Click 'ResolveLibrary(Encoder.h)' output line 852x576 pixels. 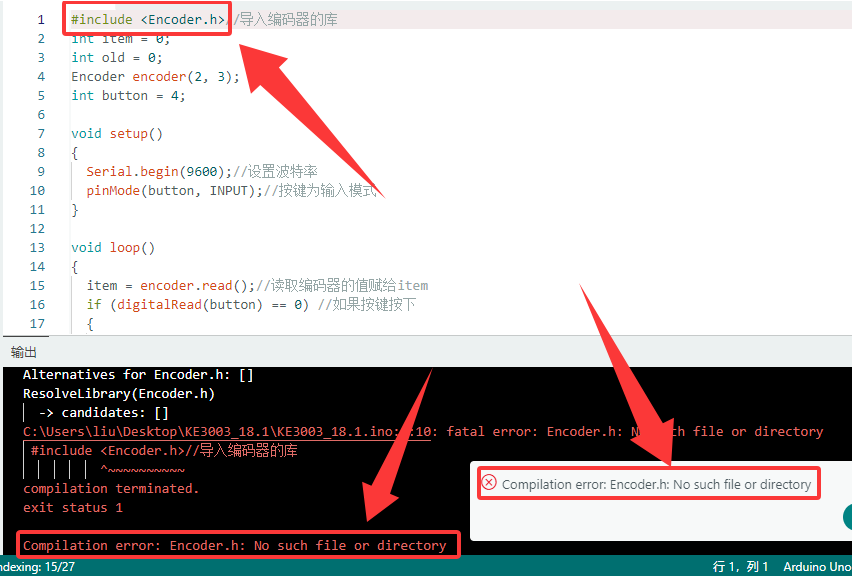tap(119, 393)
